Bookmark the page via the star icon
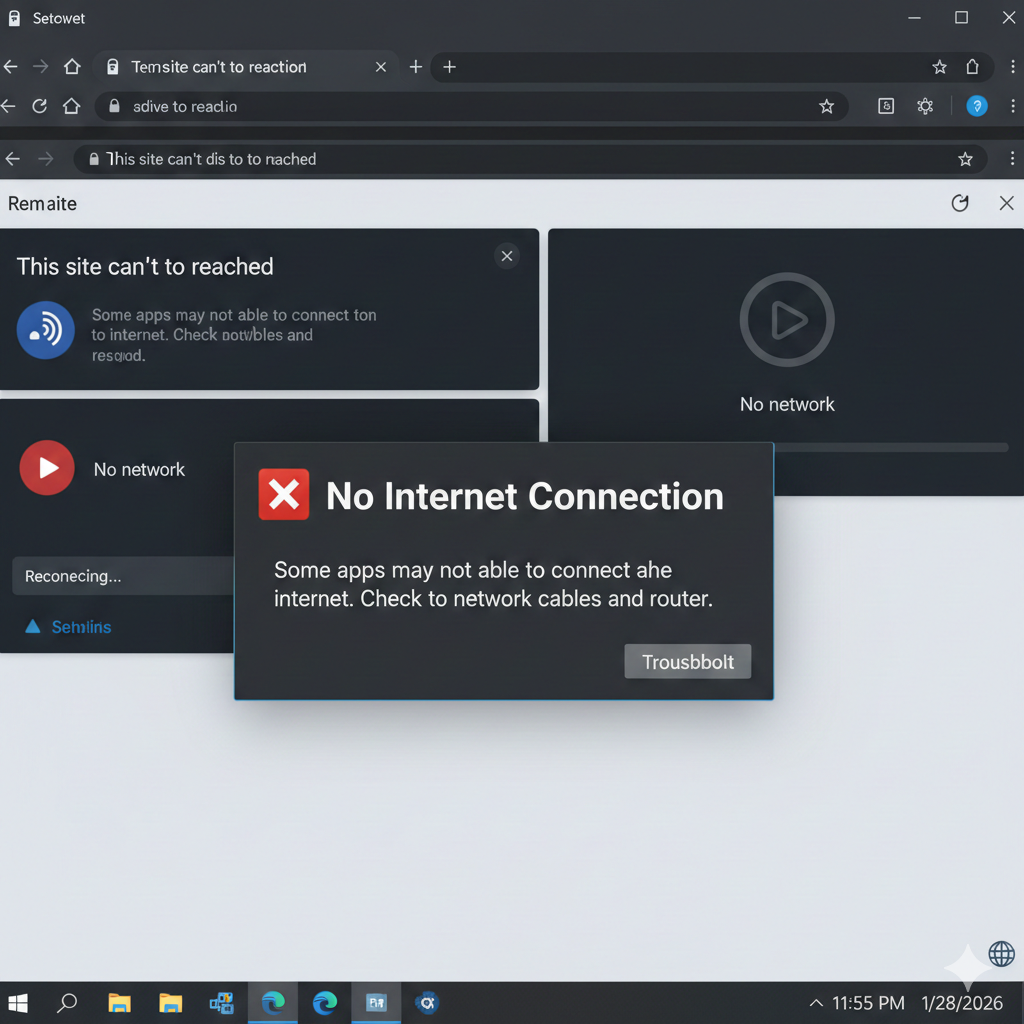Image resolution: width=1024 pixels, height=1024 pixels. click(827, 106)
